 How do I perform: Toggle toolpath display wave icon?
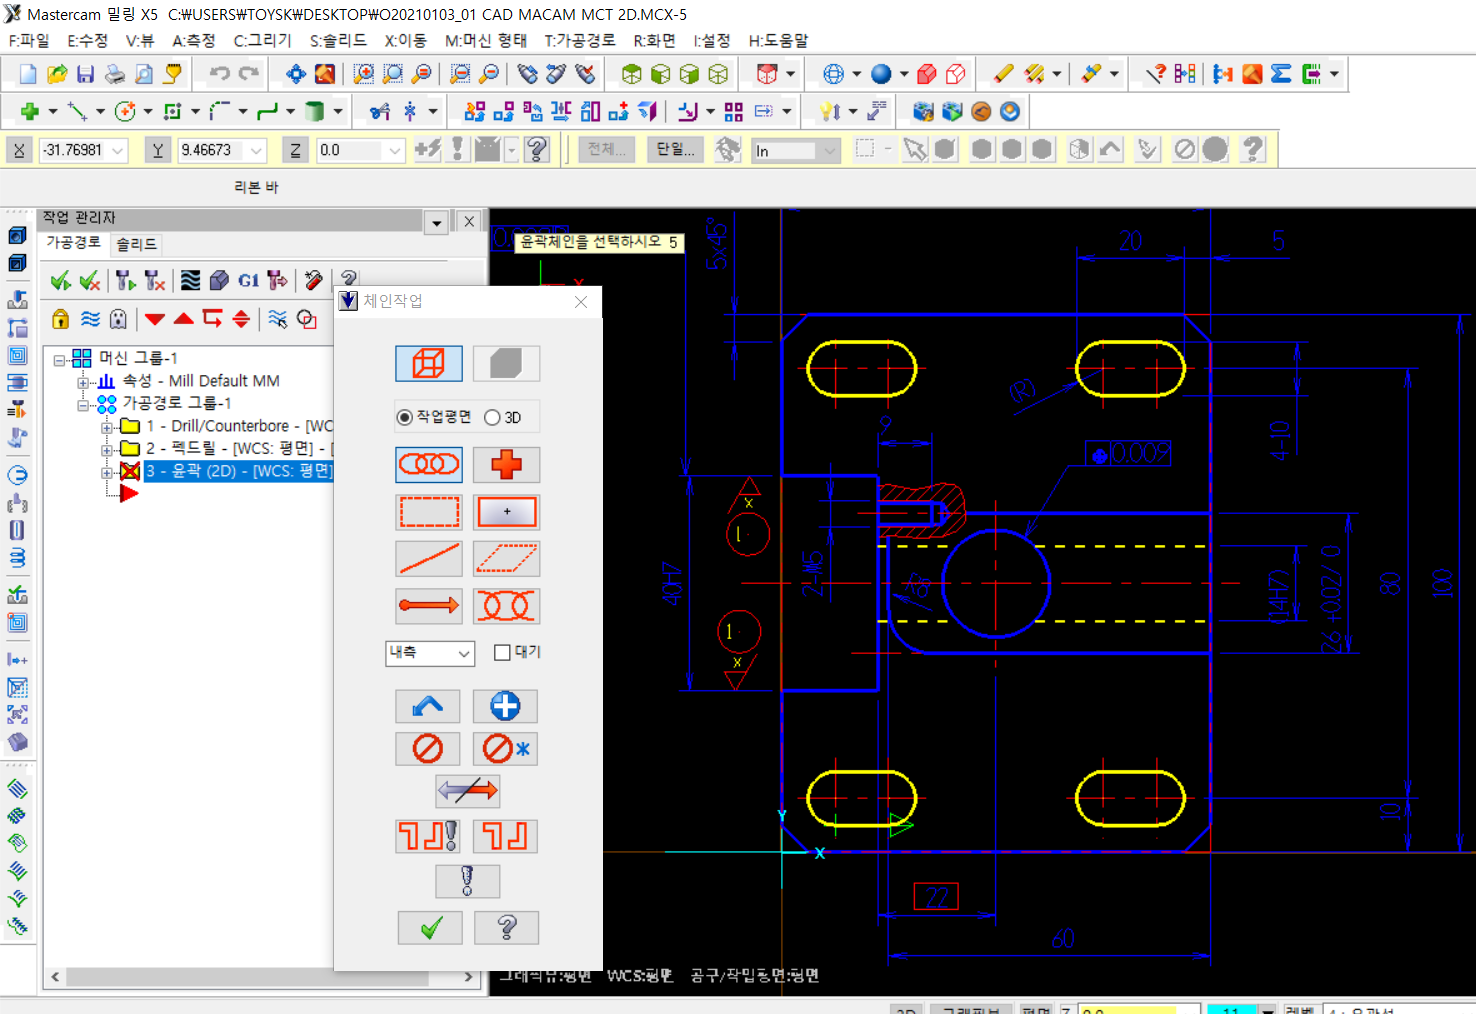(x=90, y=319)
